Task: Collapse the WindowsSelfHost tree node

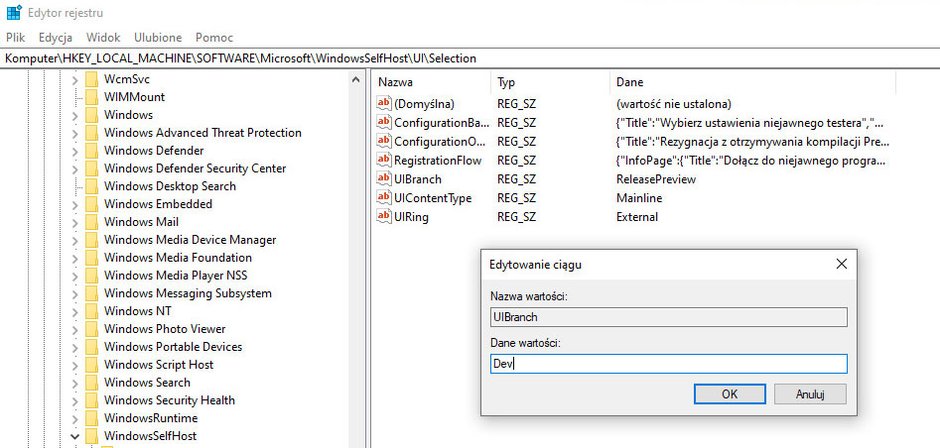Action: (x=75, y=436)
